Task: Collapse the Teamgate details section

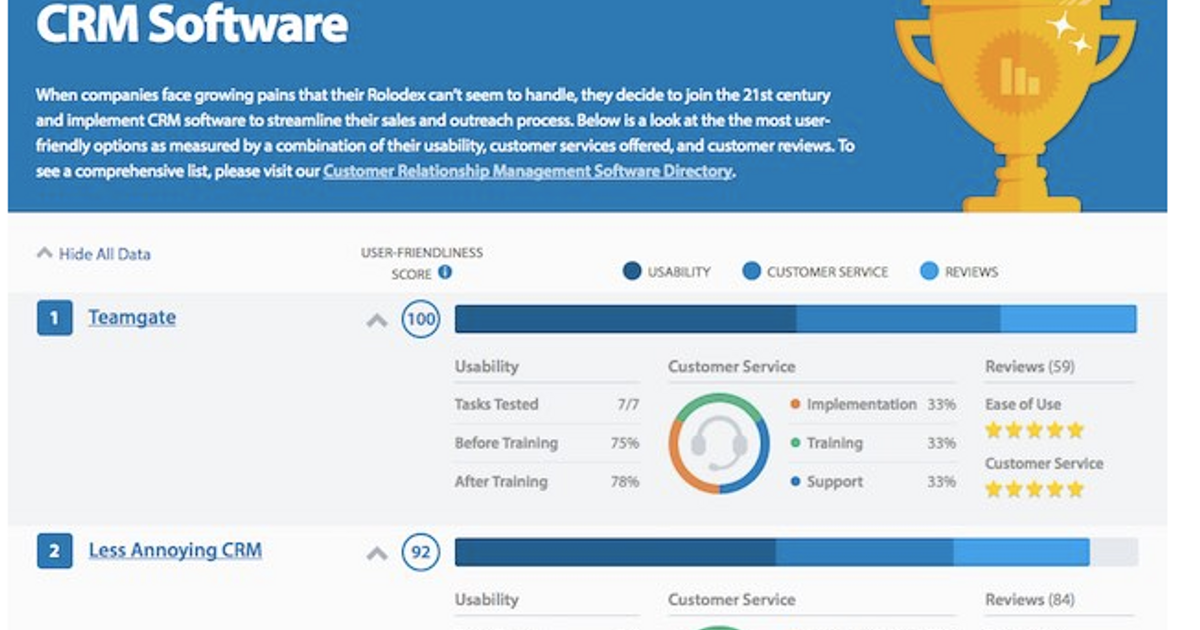Action: click(x=378, y=320)
